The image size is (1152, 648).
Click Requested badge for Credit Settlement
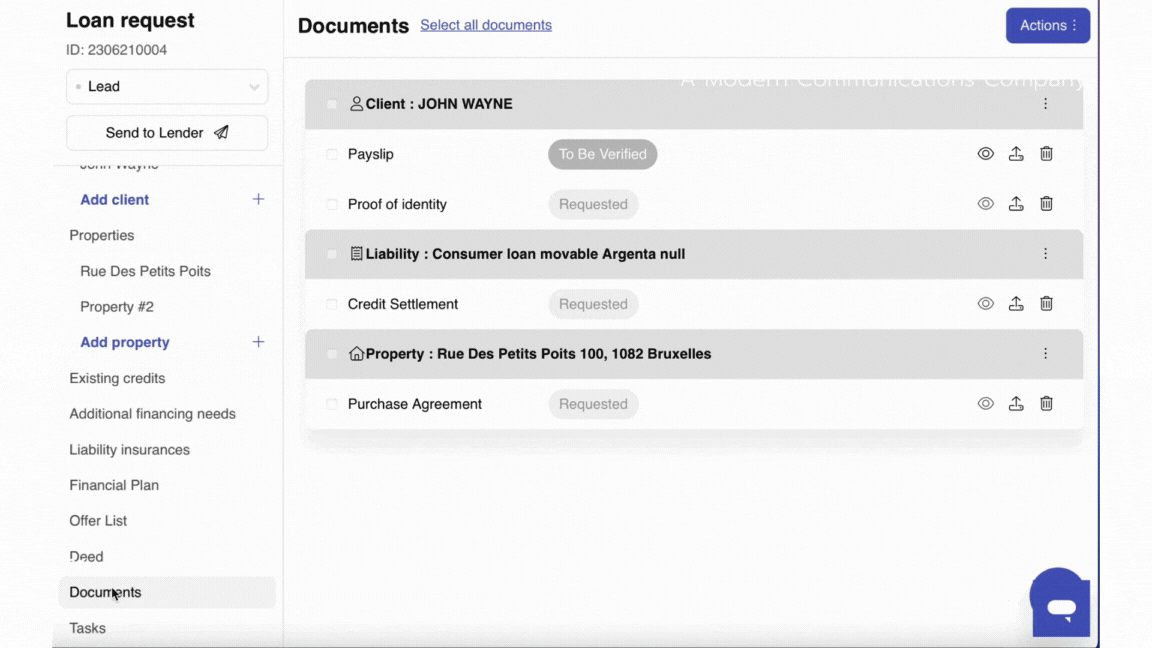point(593,304)
